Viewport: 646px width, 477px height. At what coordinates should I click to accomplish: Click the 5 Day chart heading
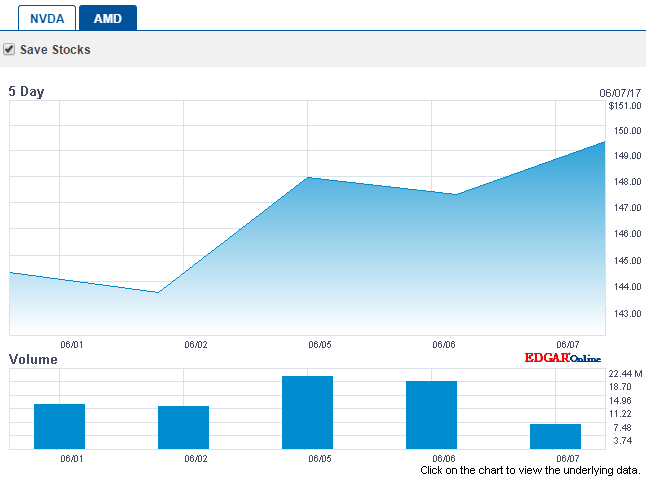point(26,92)
